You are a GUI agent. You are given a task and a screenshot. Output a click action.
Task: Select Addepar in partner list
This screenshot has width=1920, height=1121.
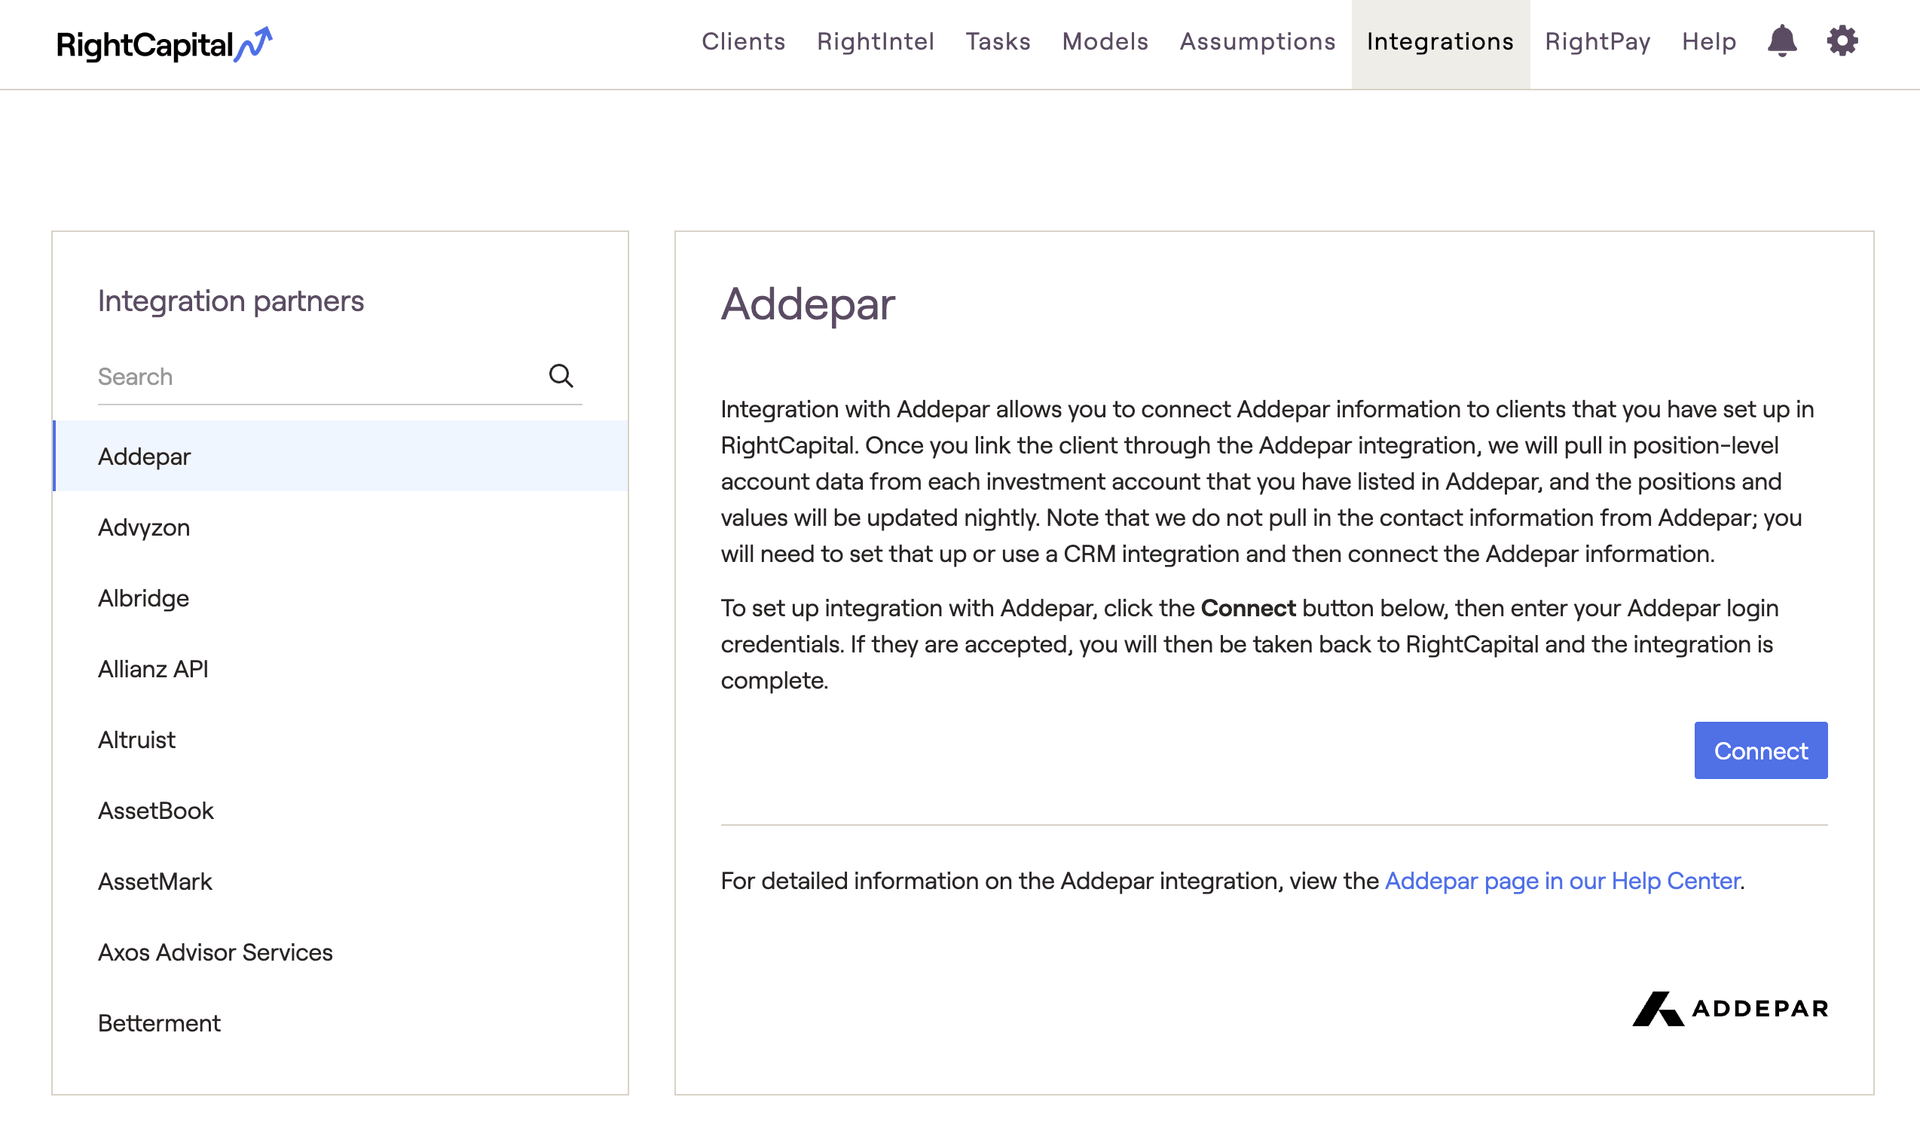340,456
